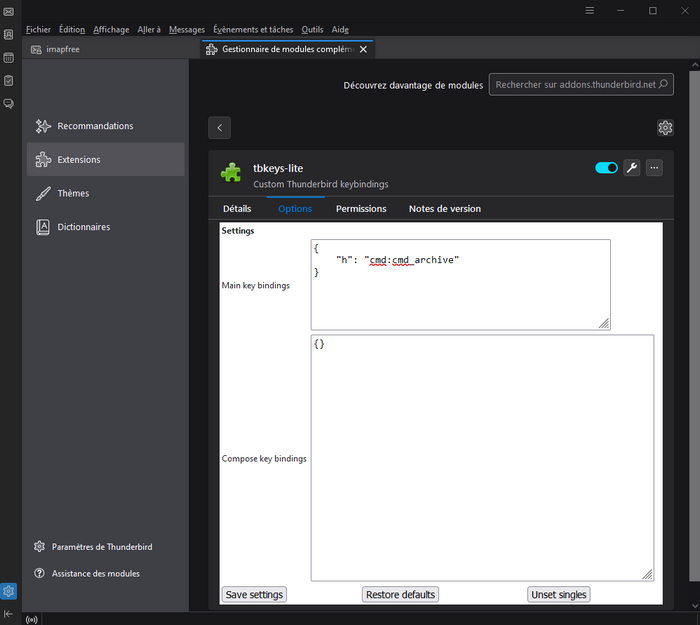
Task: Go back with the left chevron button
Action: click(220, 128)
